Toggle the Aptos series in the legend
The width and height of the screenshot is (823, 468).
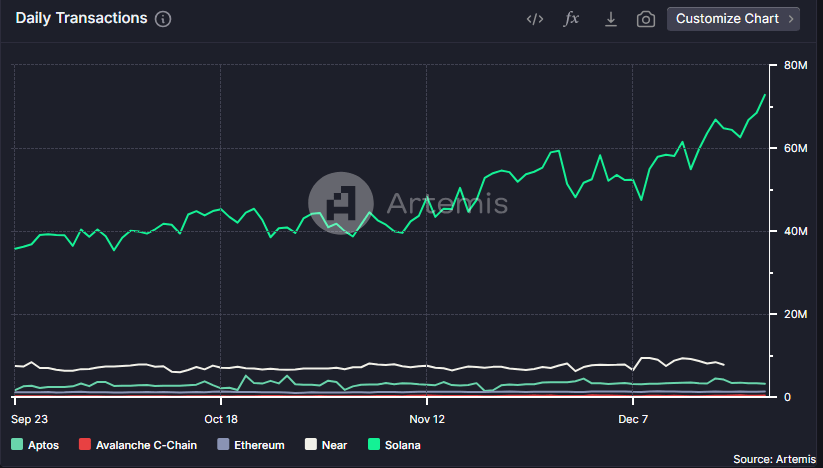35,444
